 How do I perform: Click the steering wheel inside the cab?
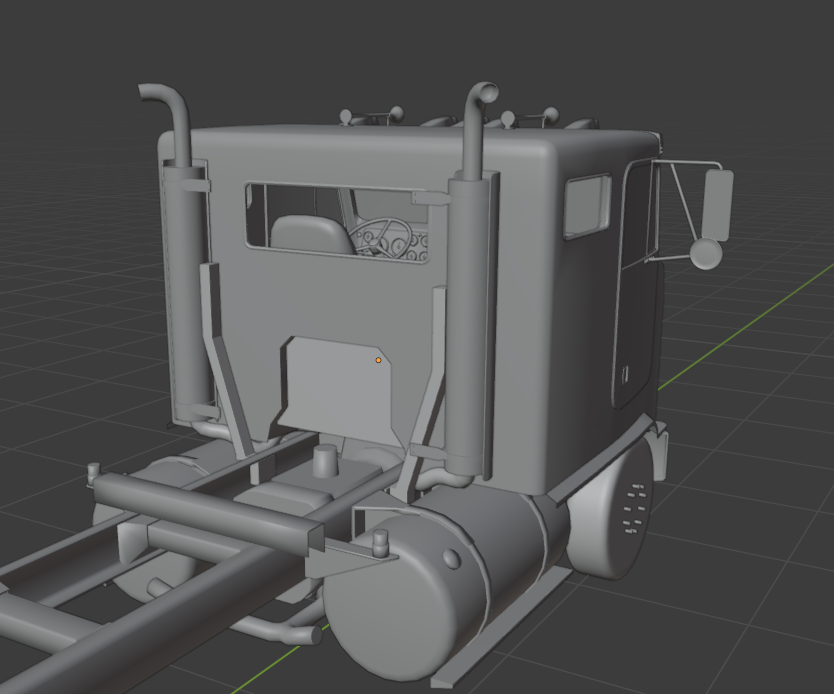tap(383, 238)
